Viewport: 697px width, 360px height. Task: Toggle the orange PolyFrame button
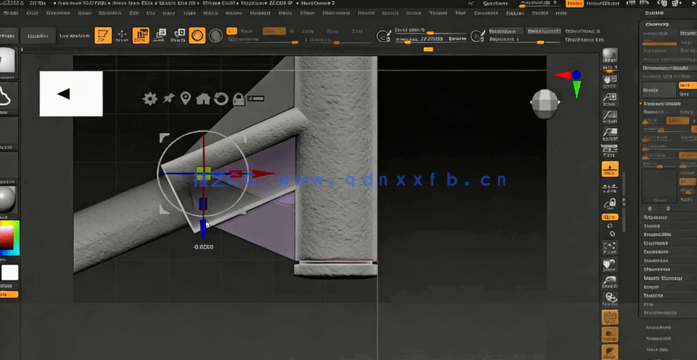(x=610, y=317)
